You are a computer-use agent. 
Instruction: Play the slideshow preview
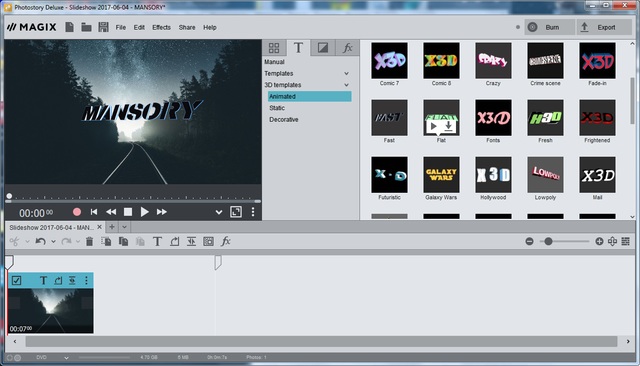[x=144, y=212]
